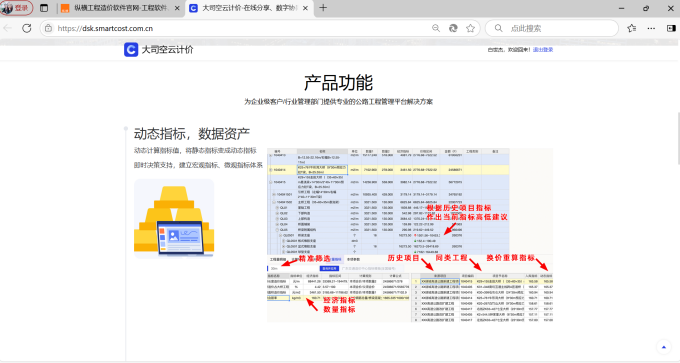
Task: Click the back-to-top arrow button
Action: coord(664,347)
